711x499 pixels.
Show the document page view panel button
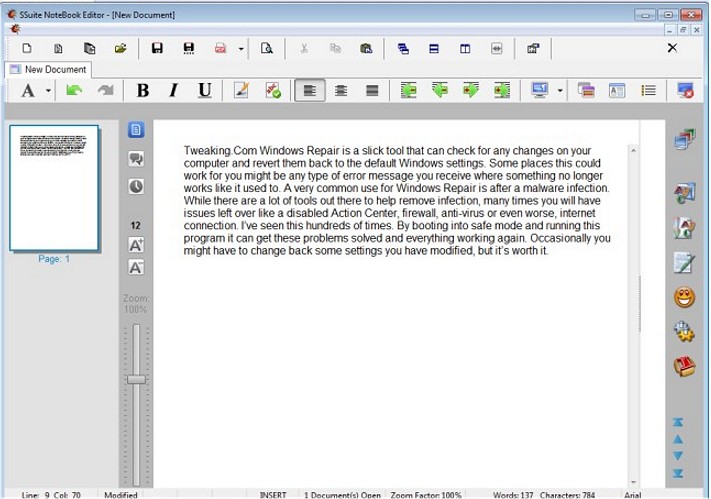pos(136,130)
